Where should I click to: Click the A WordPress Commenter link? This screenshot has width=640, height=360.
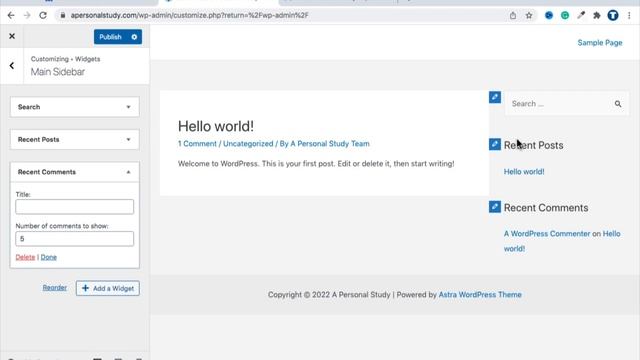coord(547,234)
